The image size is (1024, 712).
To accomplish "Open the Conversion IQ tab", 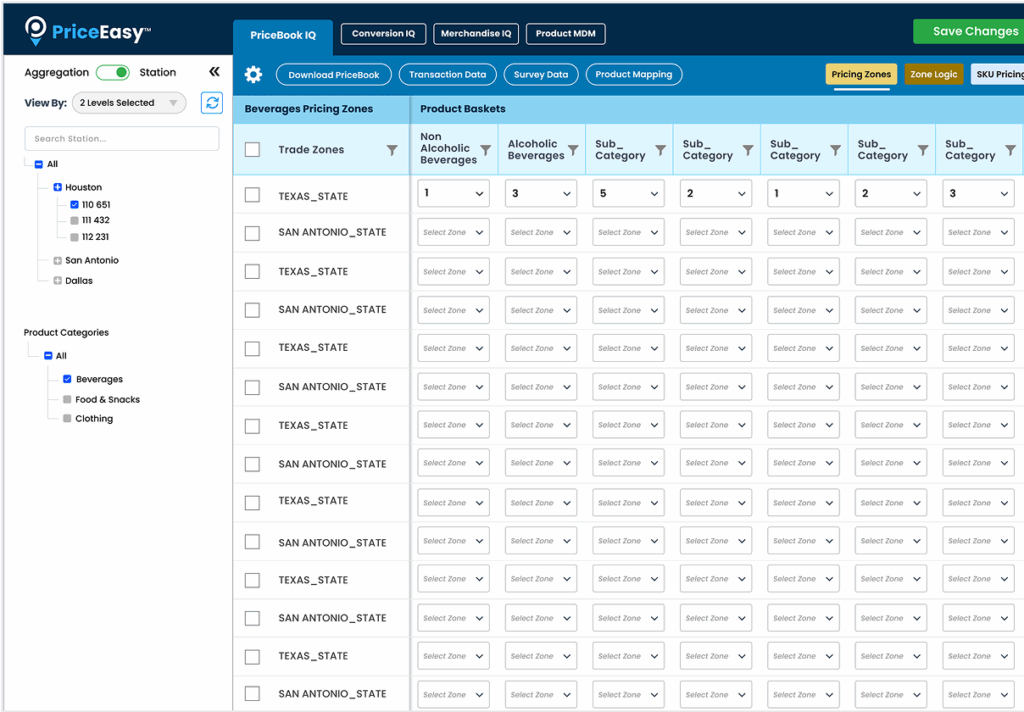I will (x=383, y=34).
